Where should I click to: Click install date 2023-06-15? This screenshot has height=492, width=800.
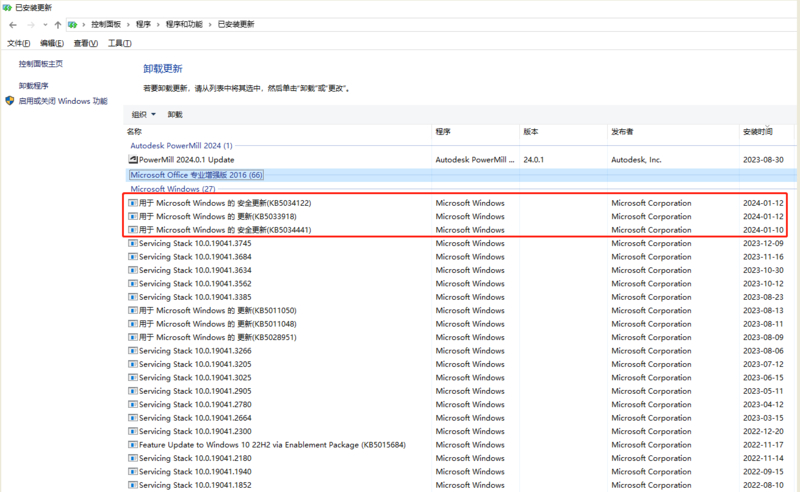tap(763, 378)
